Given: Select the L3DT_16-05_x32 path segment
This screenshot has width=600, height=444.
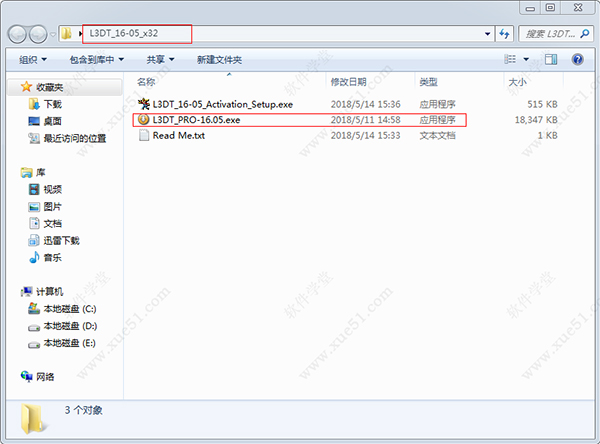Looking at the screenshot, I should [124, 33].
